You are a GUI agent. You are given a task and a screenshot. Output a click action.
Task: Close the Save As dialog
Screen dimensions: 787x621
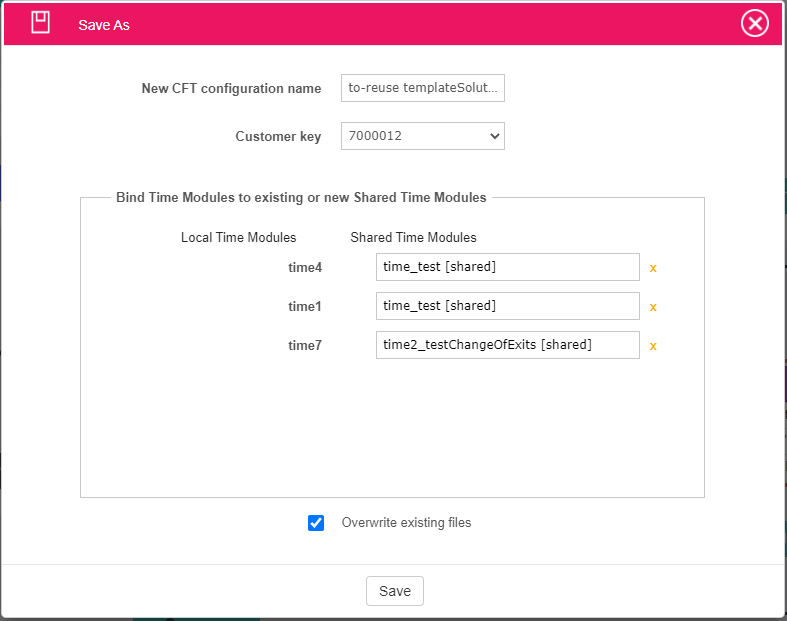754,23
